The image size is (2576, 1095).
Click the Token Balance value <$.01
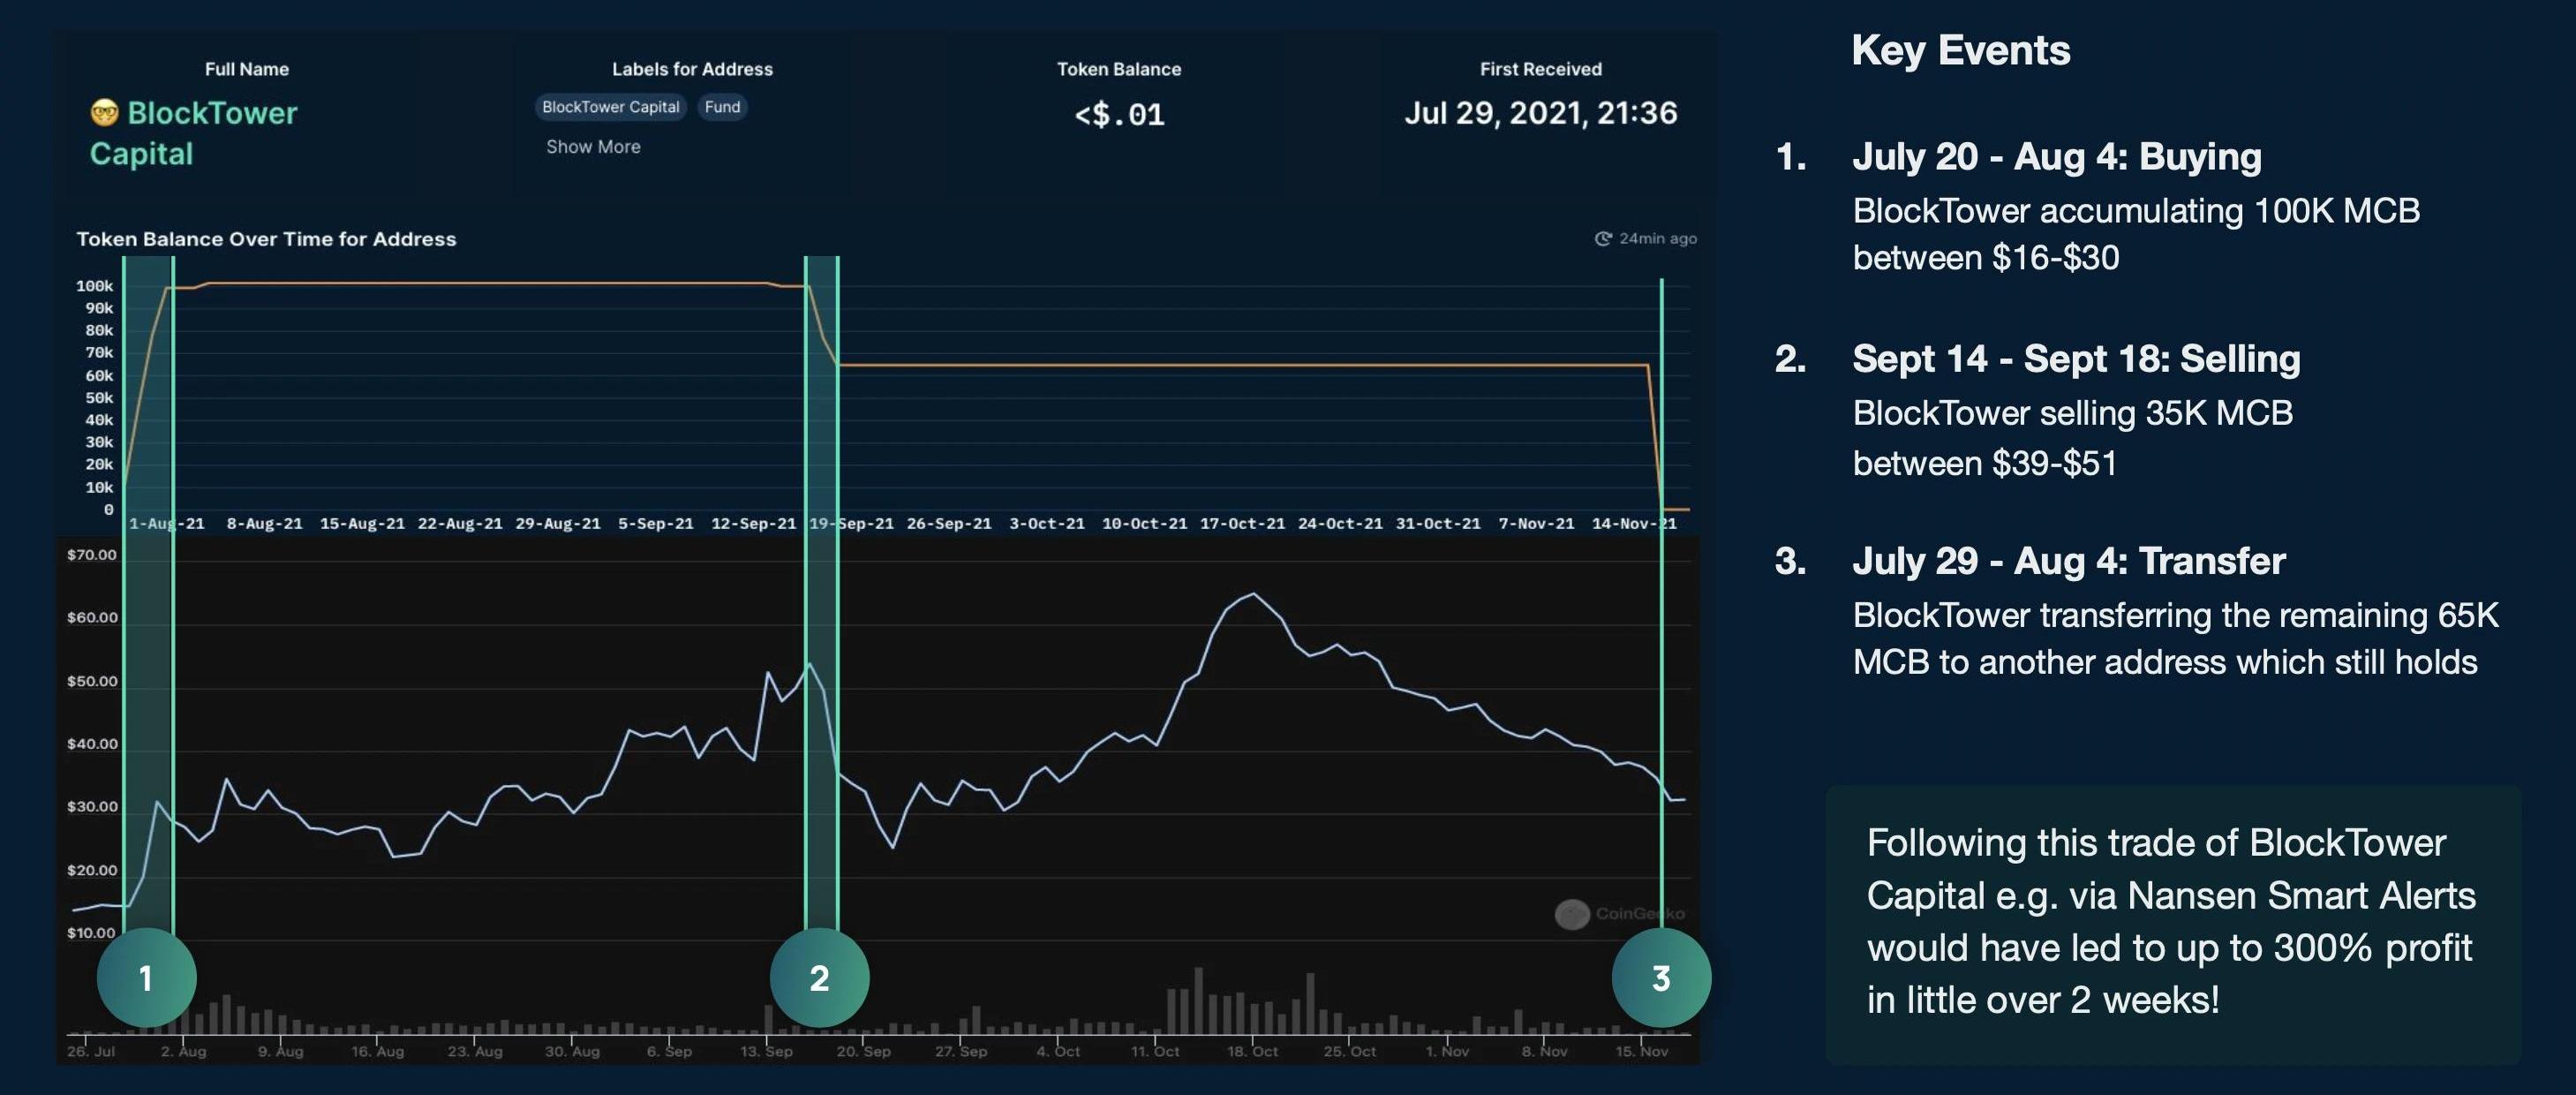pyautogui.click(x=1119, y=115)
